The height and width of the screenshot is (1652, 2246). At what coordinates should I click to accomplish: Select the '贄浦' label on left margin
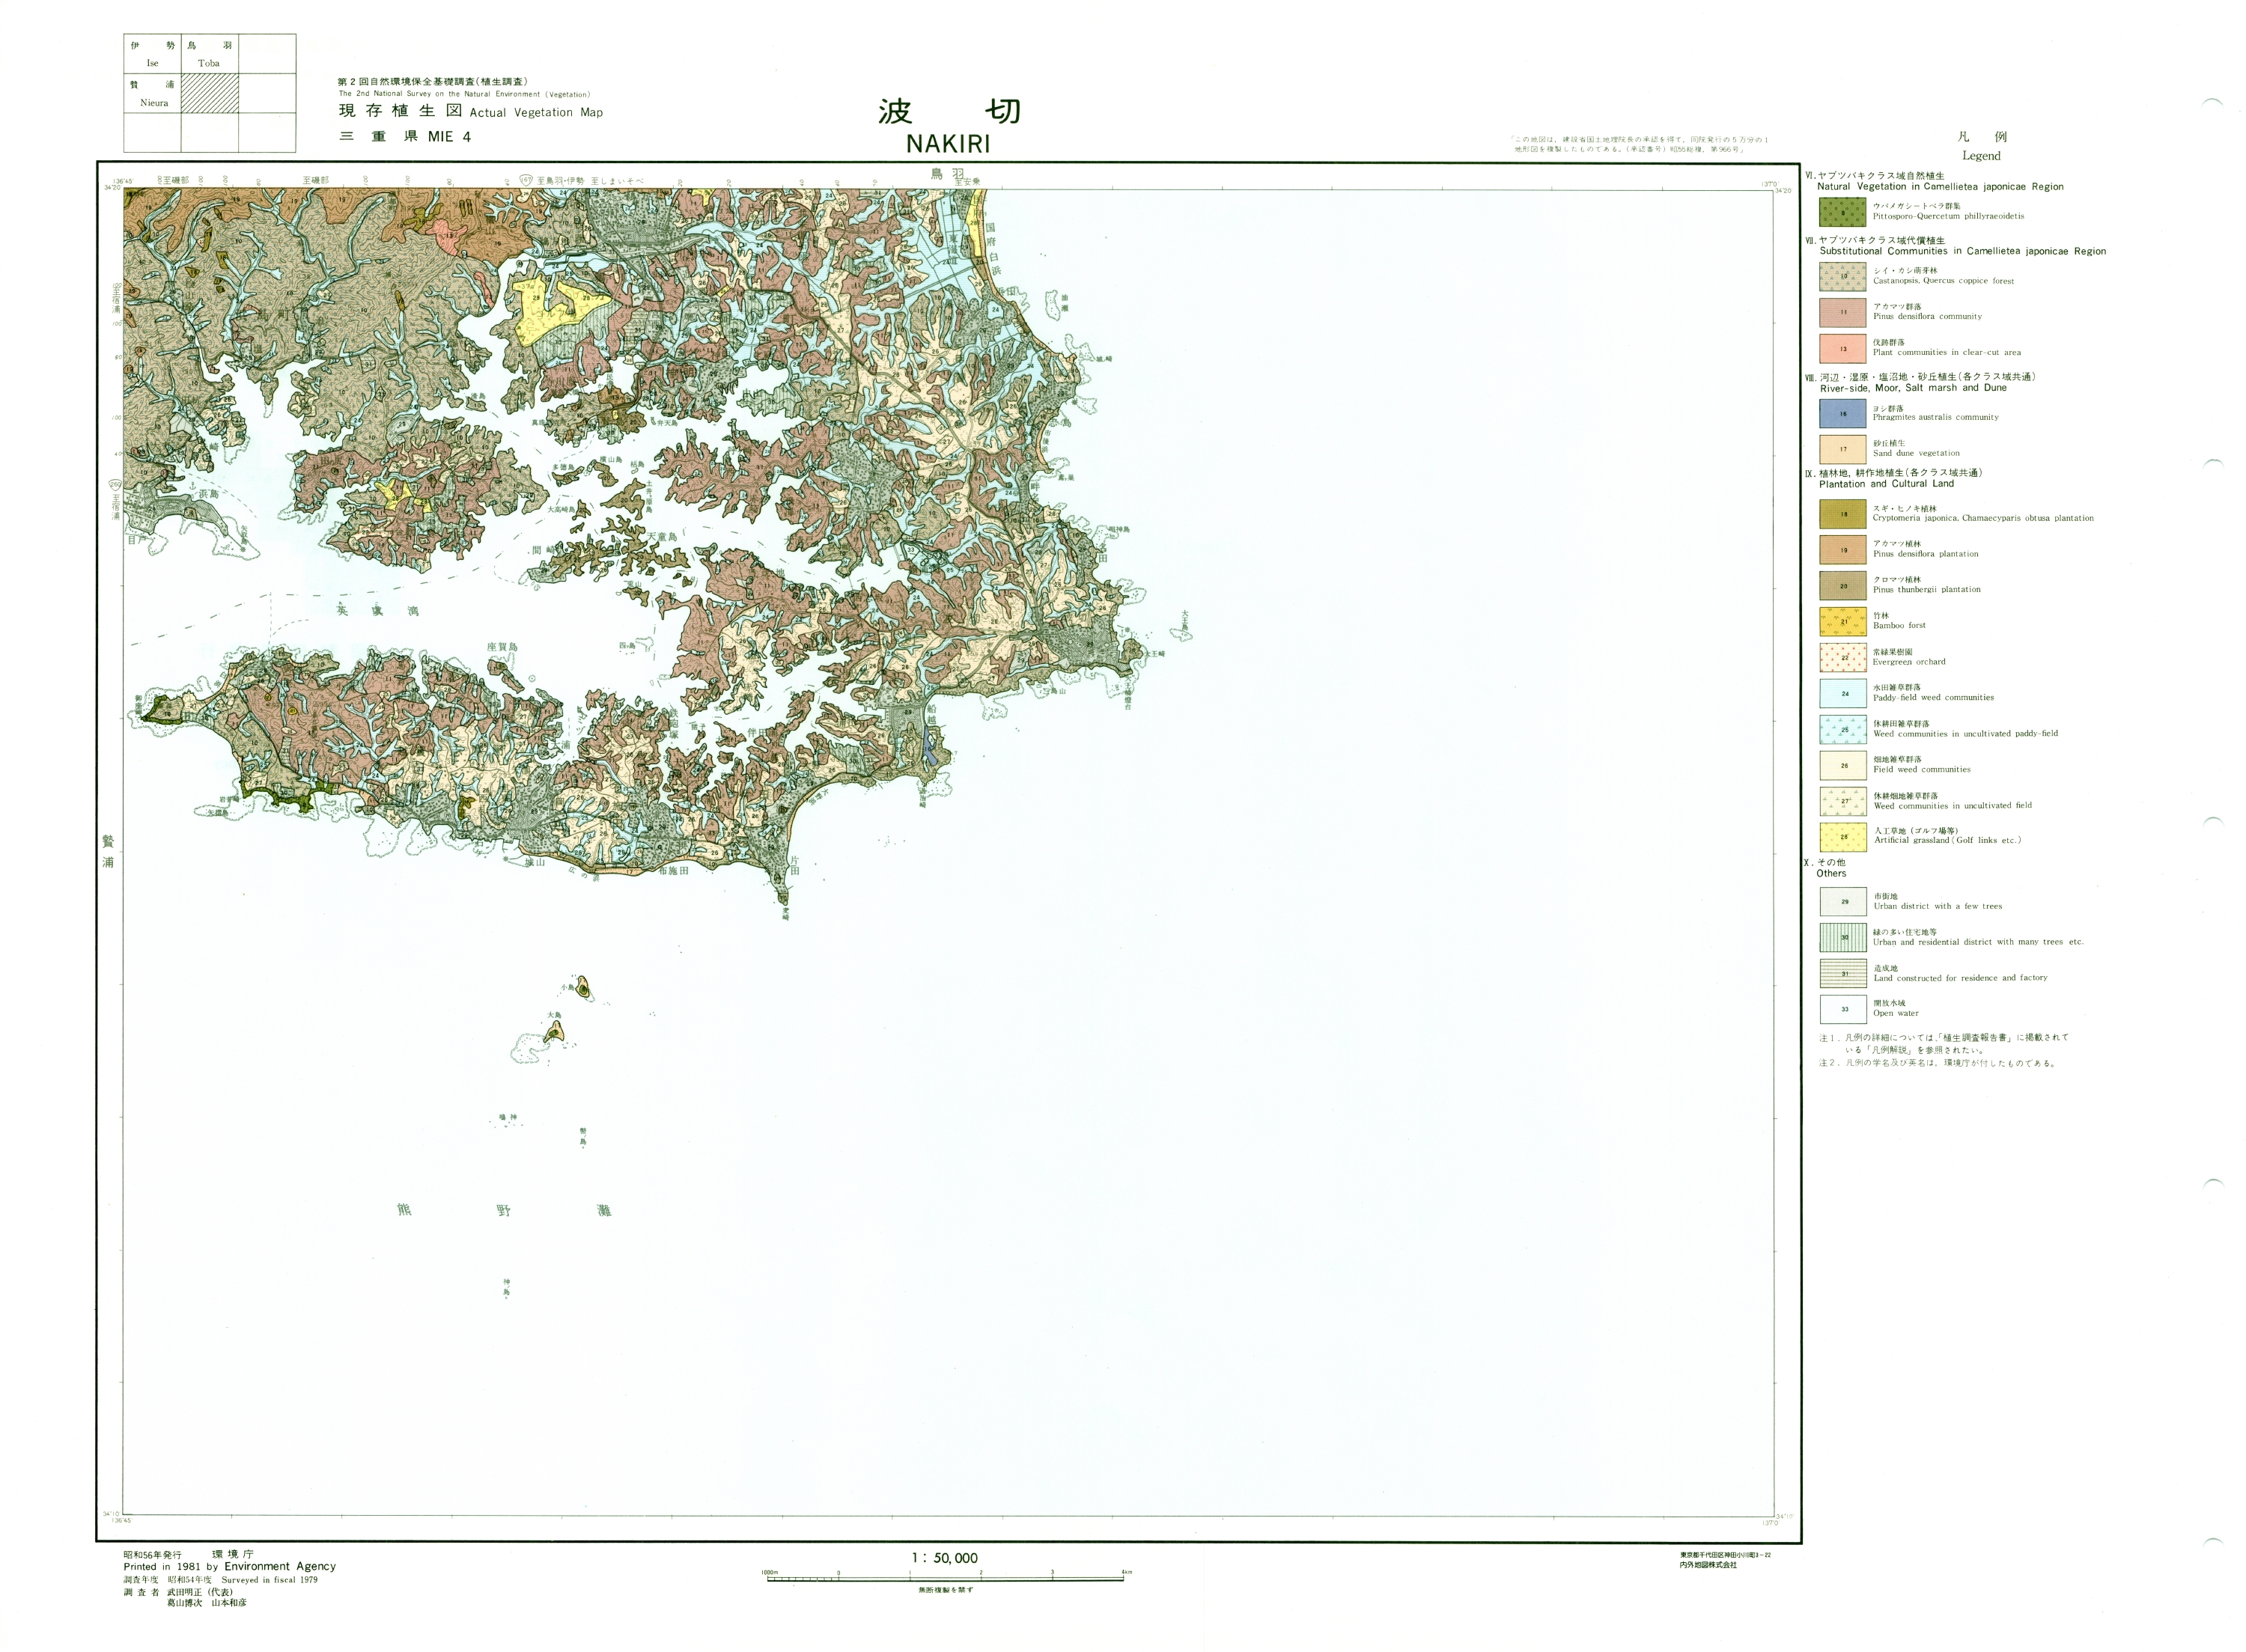108,851
